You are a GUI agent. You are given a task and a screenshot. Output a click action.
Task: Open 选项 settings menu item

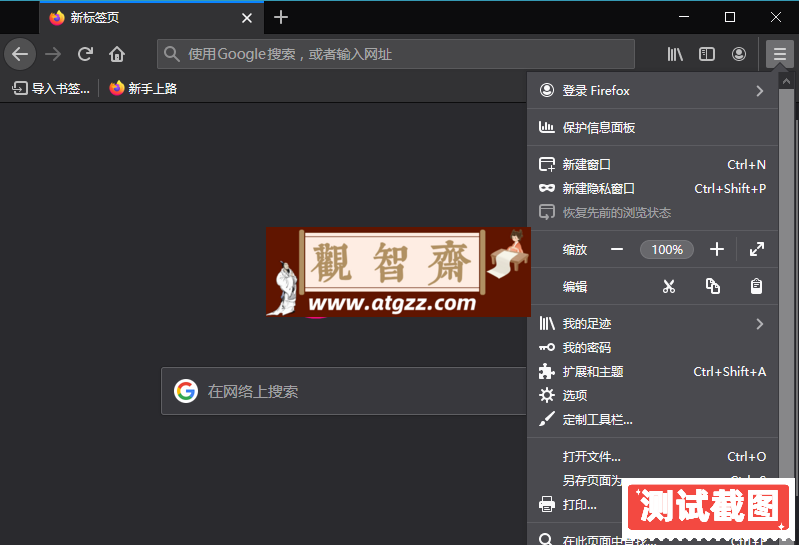652,396
